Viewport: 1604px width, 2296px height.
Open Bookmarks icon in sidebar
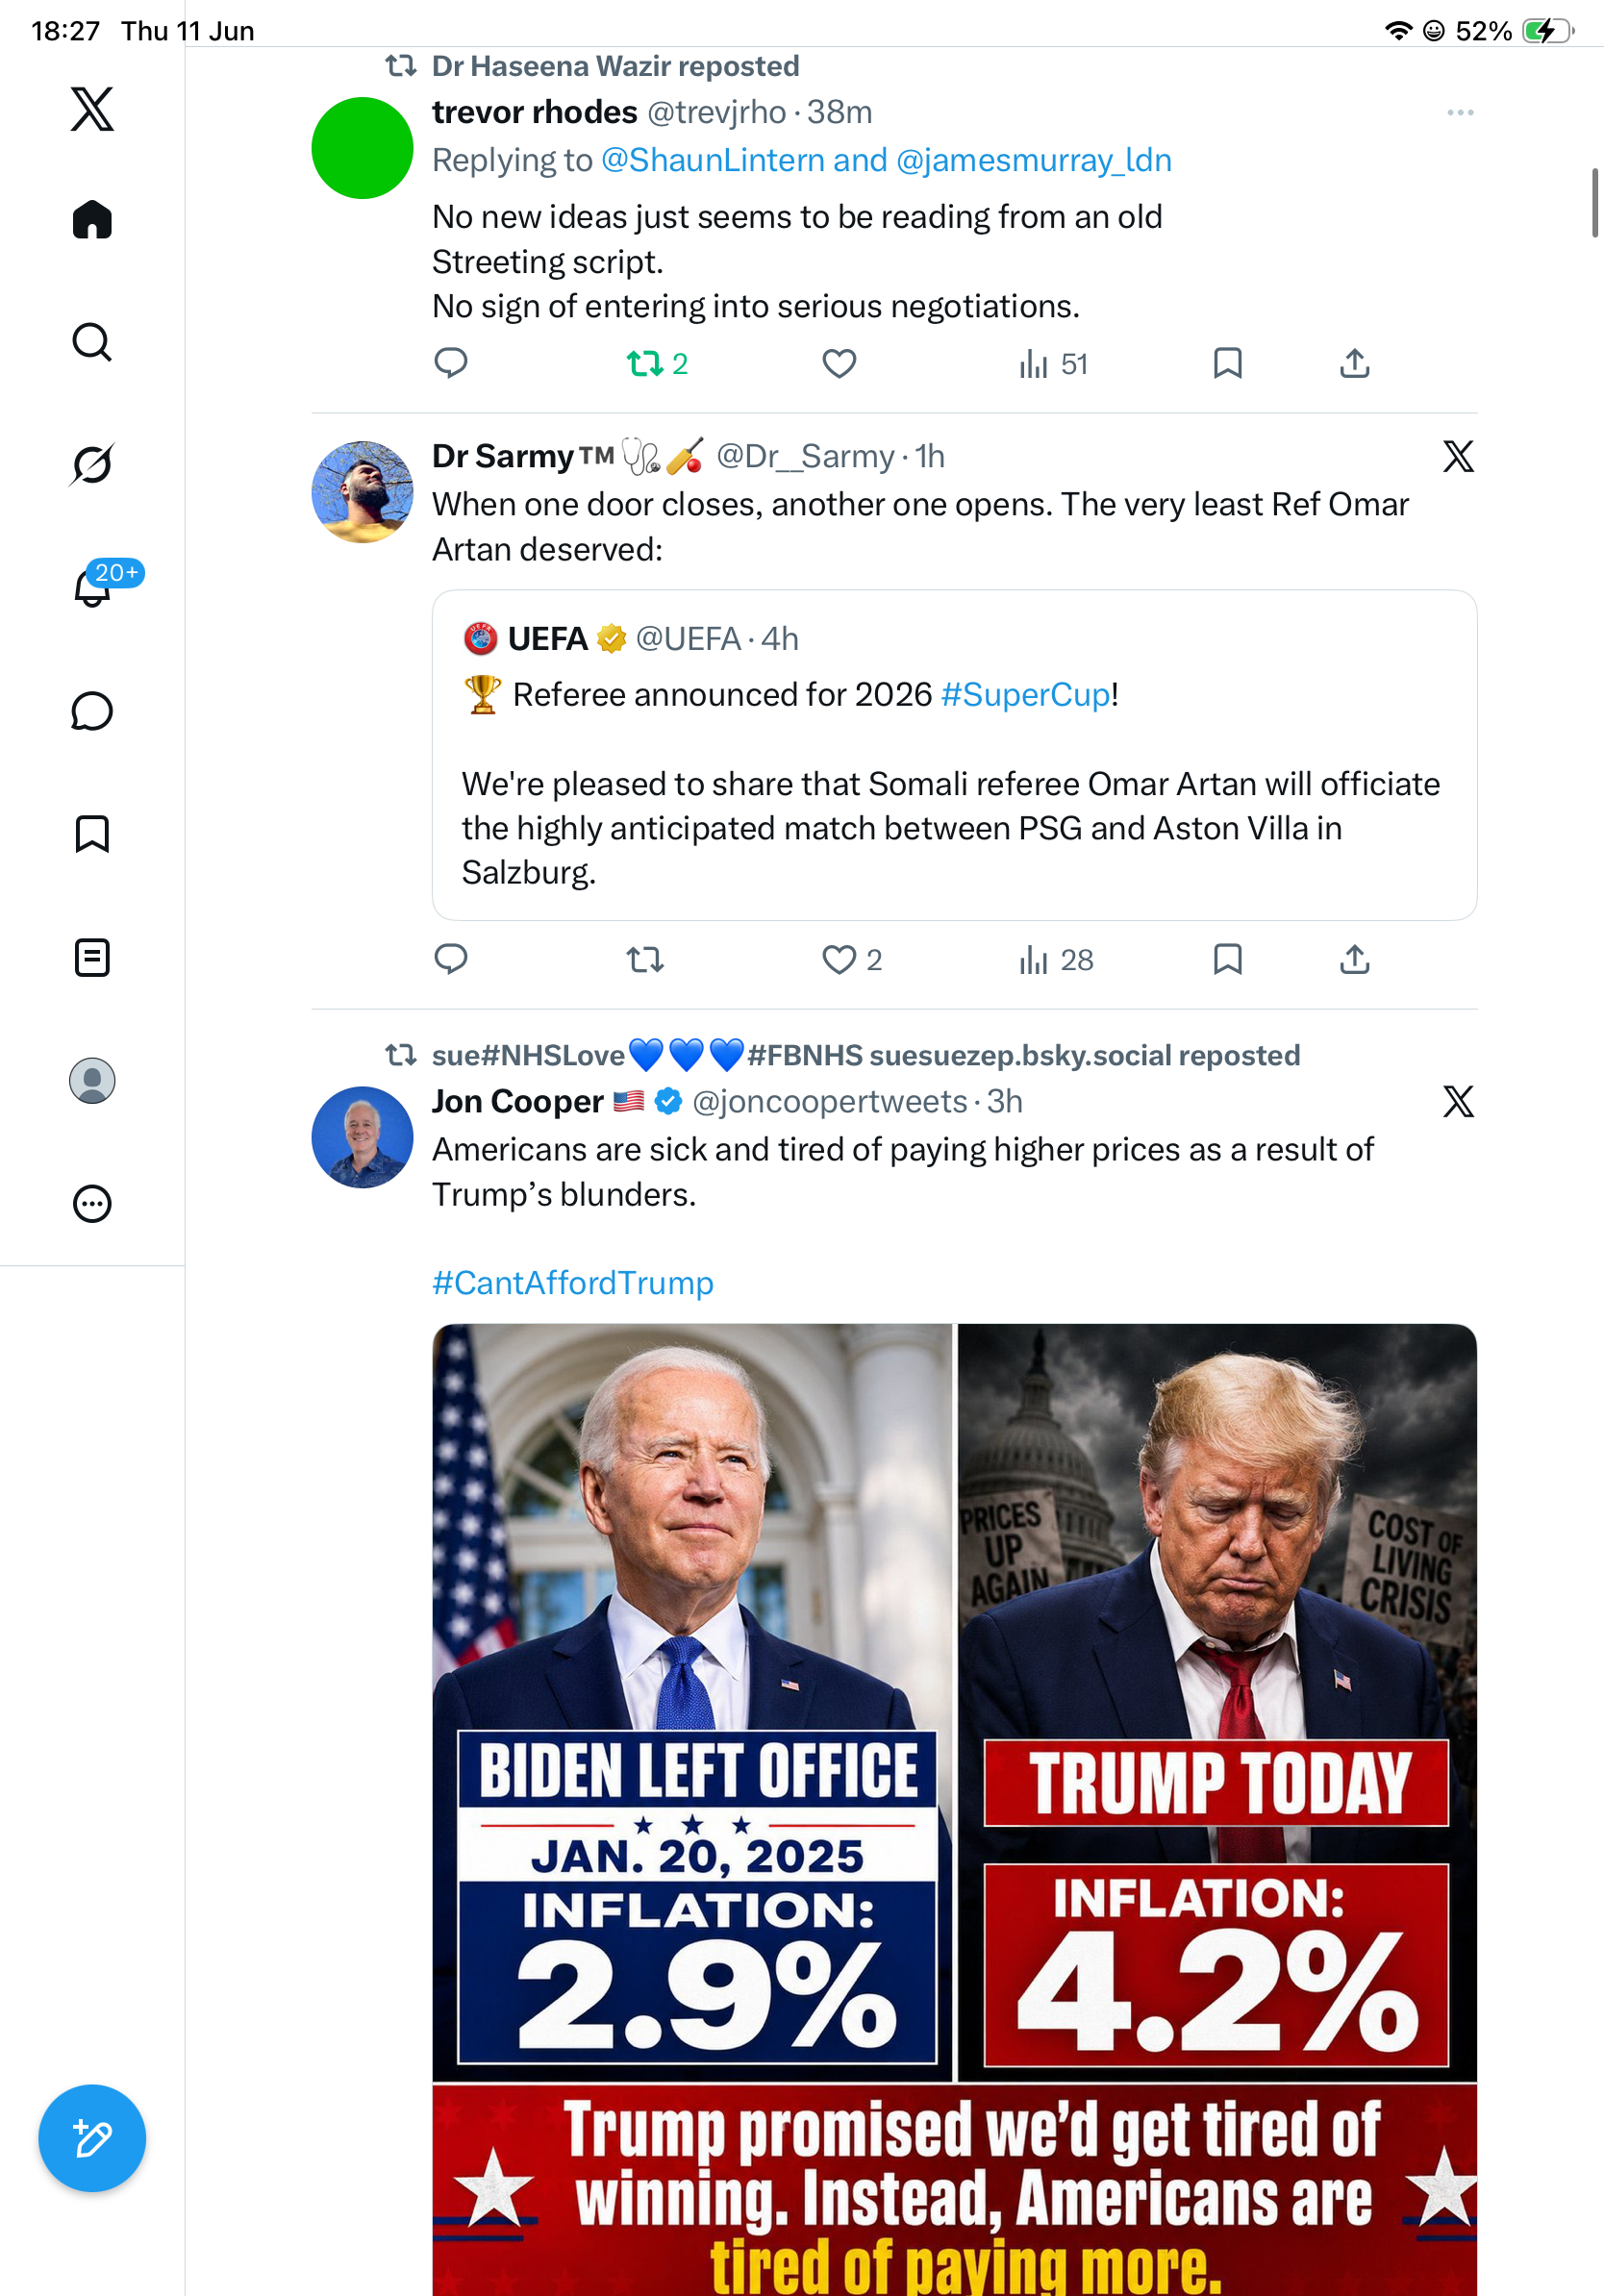pyautogui.click(x=92, y=834)
